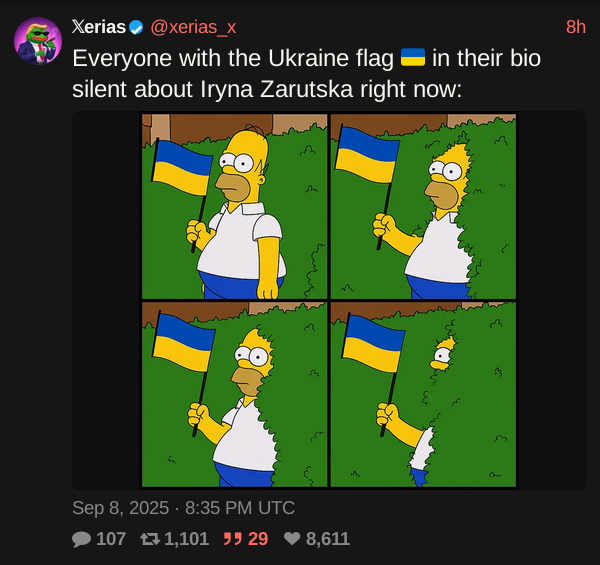
Task: View the 107 replies count
Action: pos(111,539)
